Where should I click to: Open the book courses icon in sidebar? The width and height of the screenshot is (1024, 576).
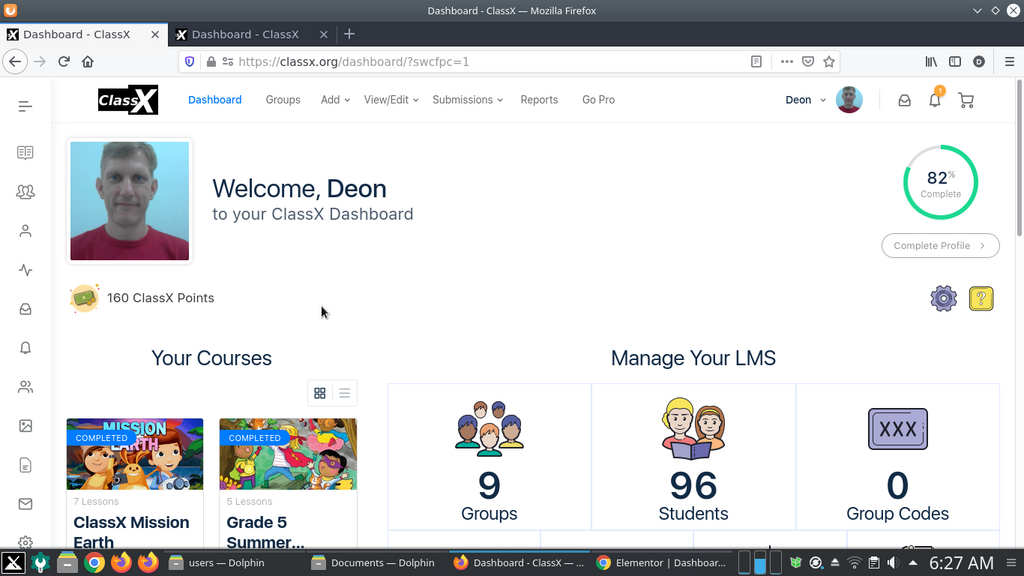click(25, 152)
